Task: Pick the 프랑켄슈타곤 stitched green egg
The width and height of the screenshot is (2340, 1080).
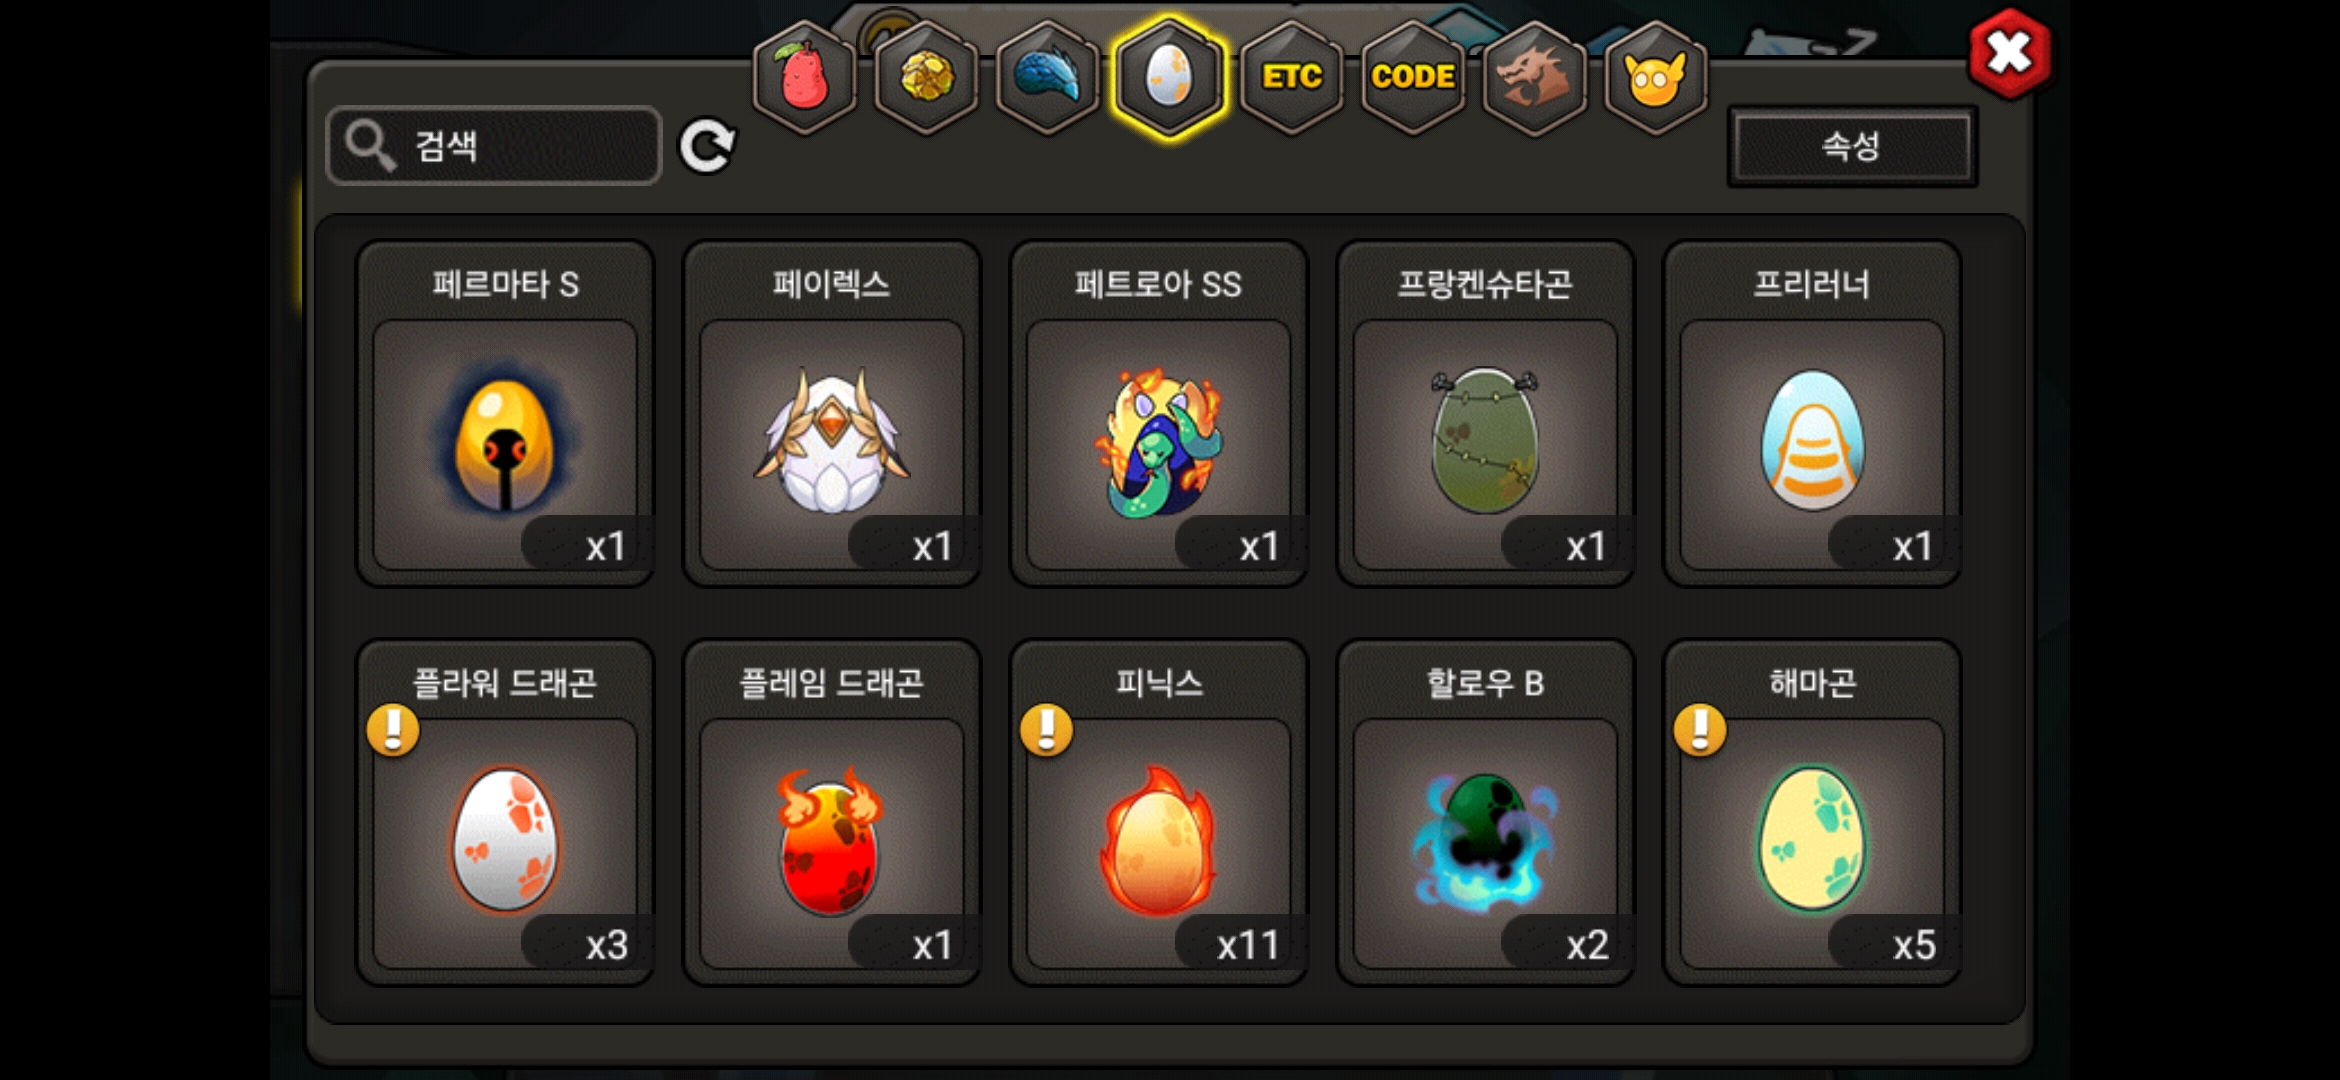Action: (x=1485, y=413)
